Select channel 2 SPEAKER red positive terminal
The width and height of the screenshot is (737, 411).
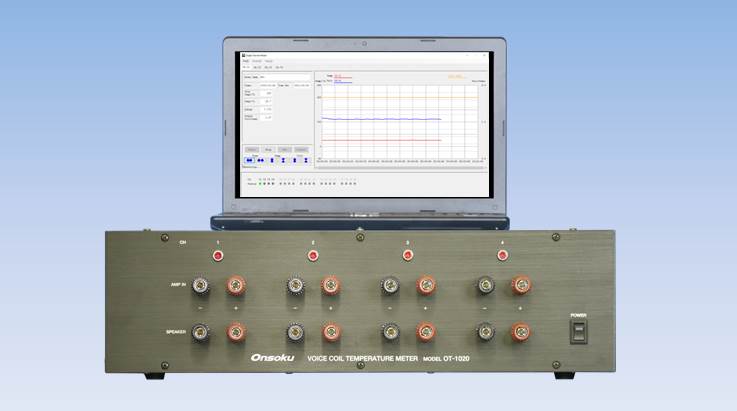tap(331, 332)
